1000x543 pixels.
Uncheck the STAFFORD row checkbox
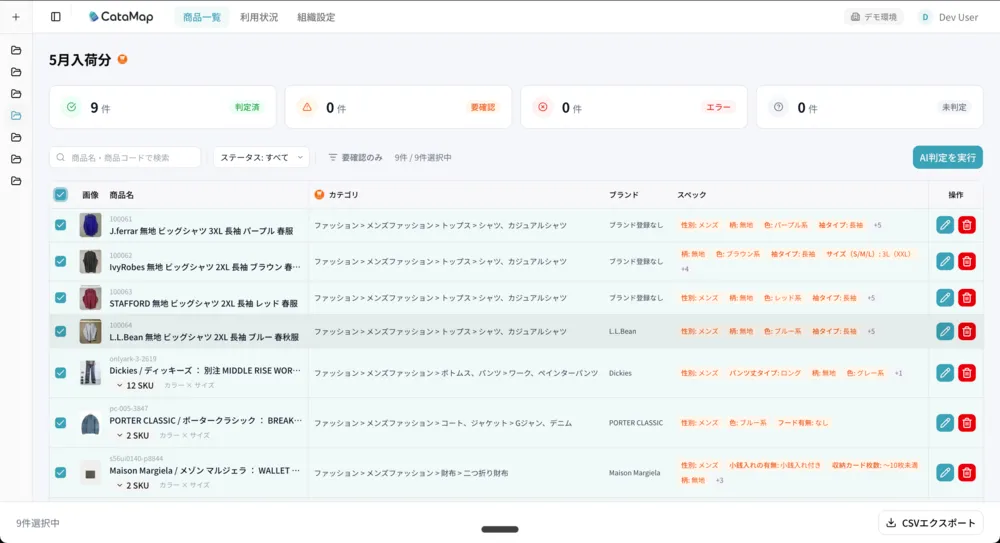coord(61,297)
